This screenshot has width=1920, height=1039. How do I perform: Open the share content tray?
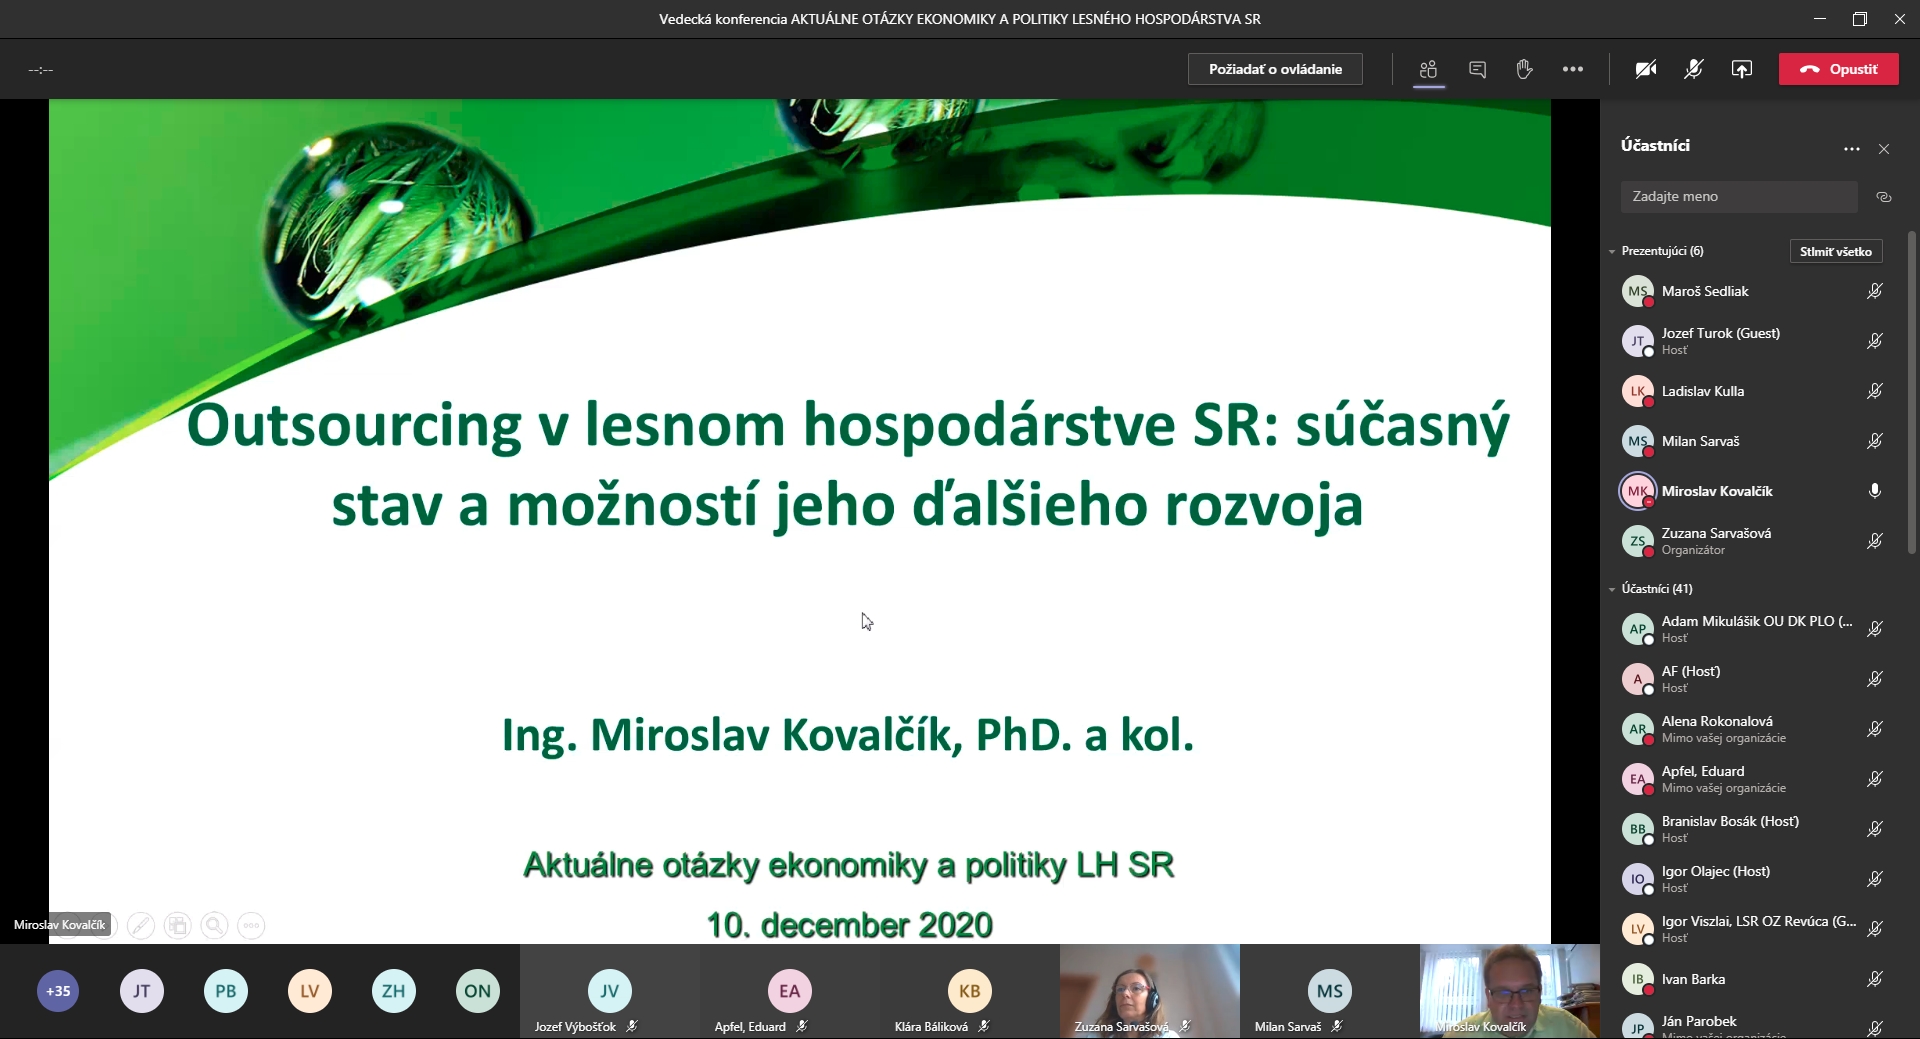pyautogui.click(x=1742, y=69)
